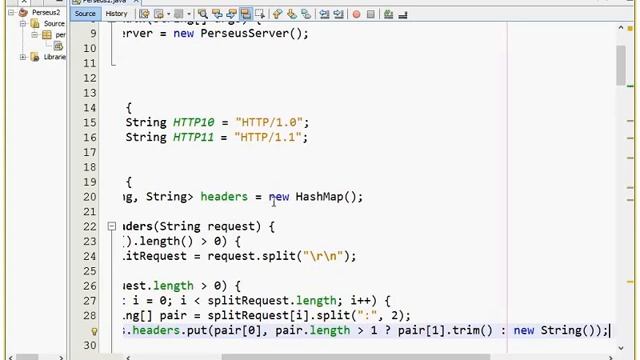Select the Perseus2 project label
This screenshot has width=640, height=360.
click(x=46, y=13)
